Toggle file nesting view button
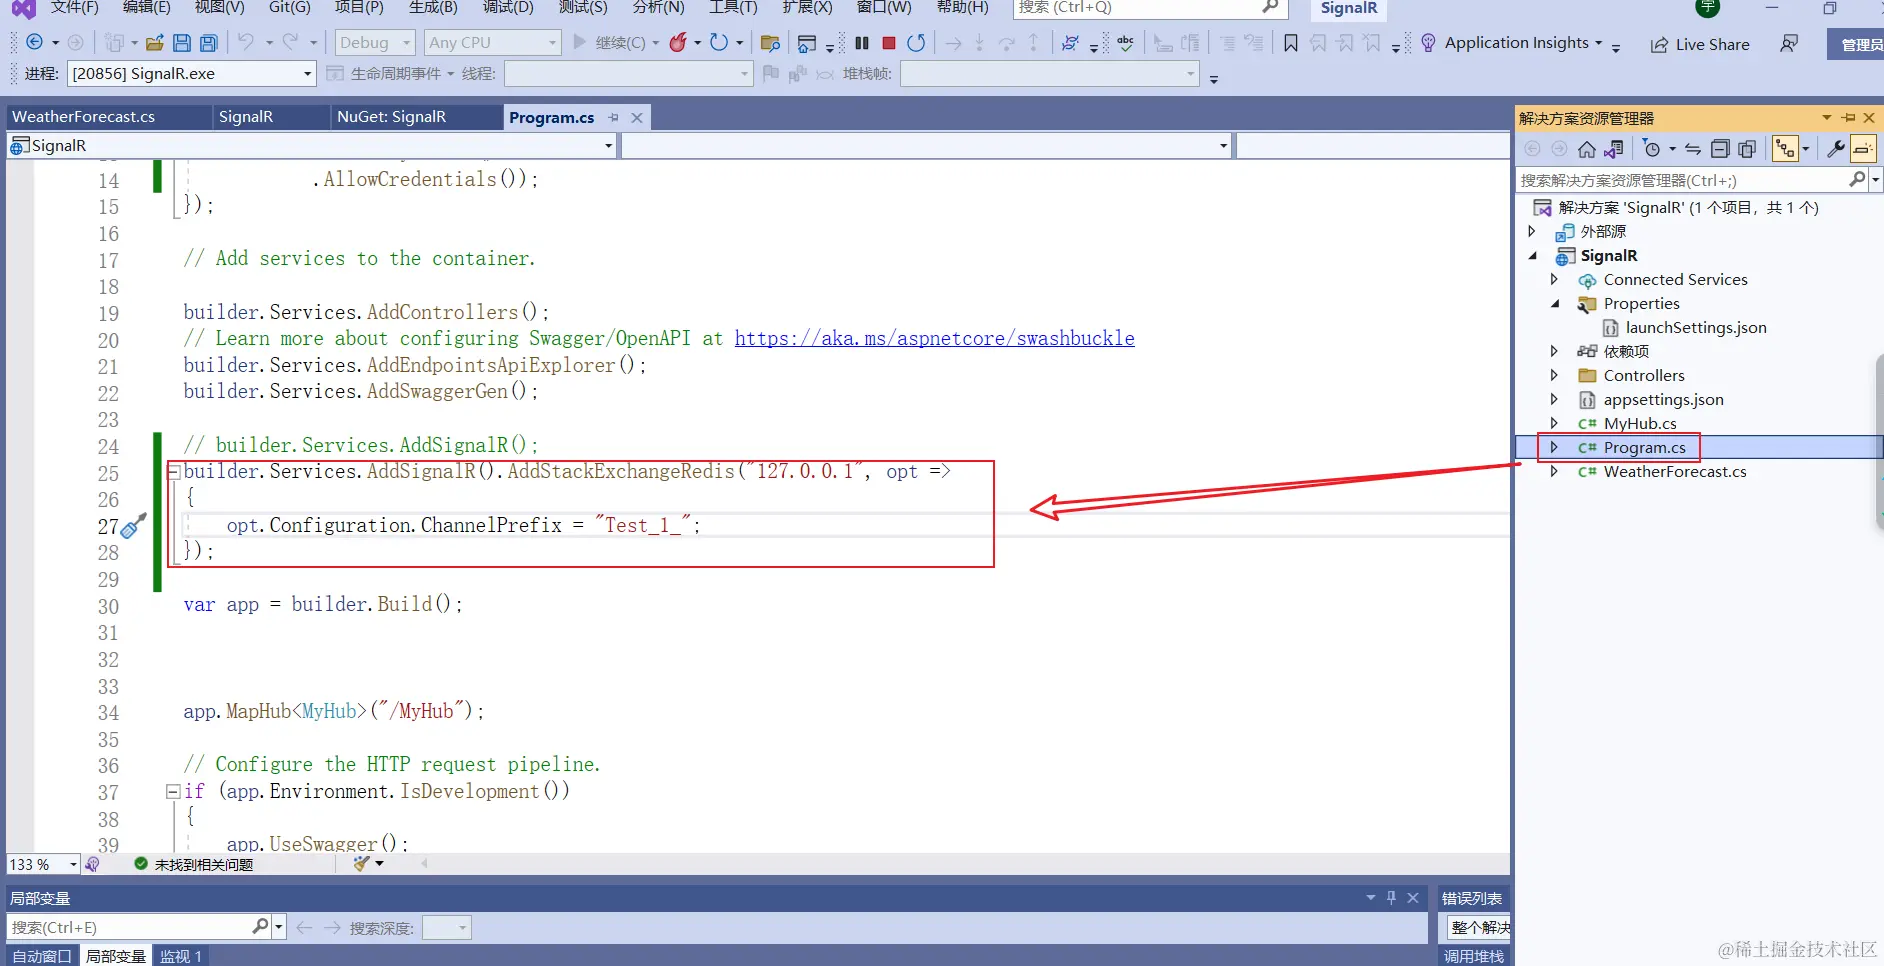The height and width of the screenshot is (966, 1884). click(x=1785, y=149)
